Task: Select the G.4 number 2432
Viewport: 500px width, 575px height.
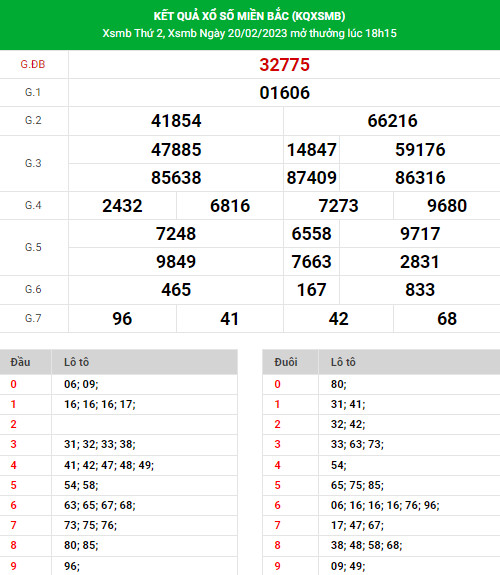Action: (x=122, y=206)
